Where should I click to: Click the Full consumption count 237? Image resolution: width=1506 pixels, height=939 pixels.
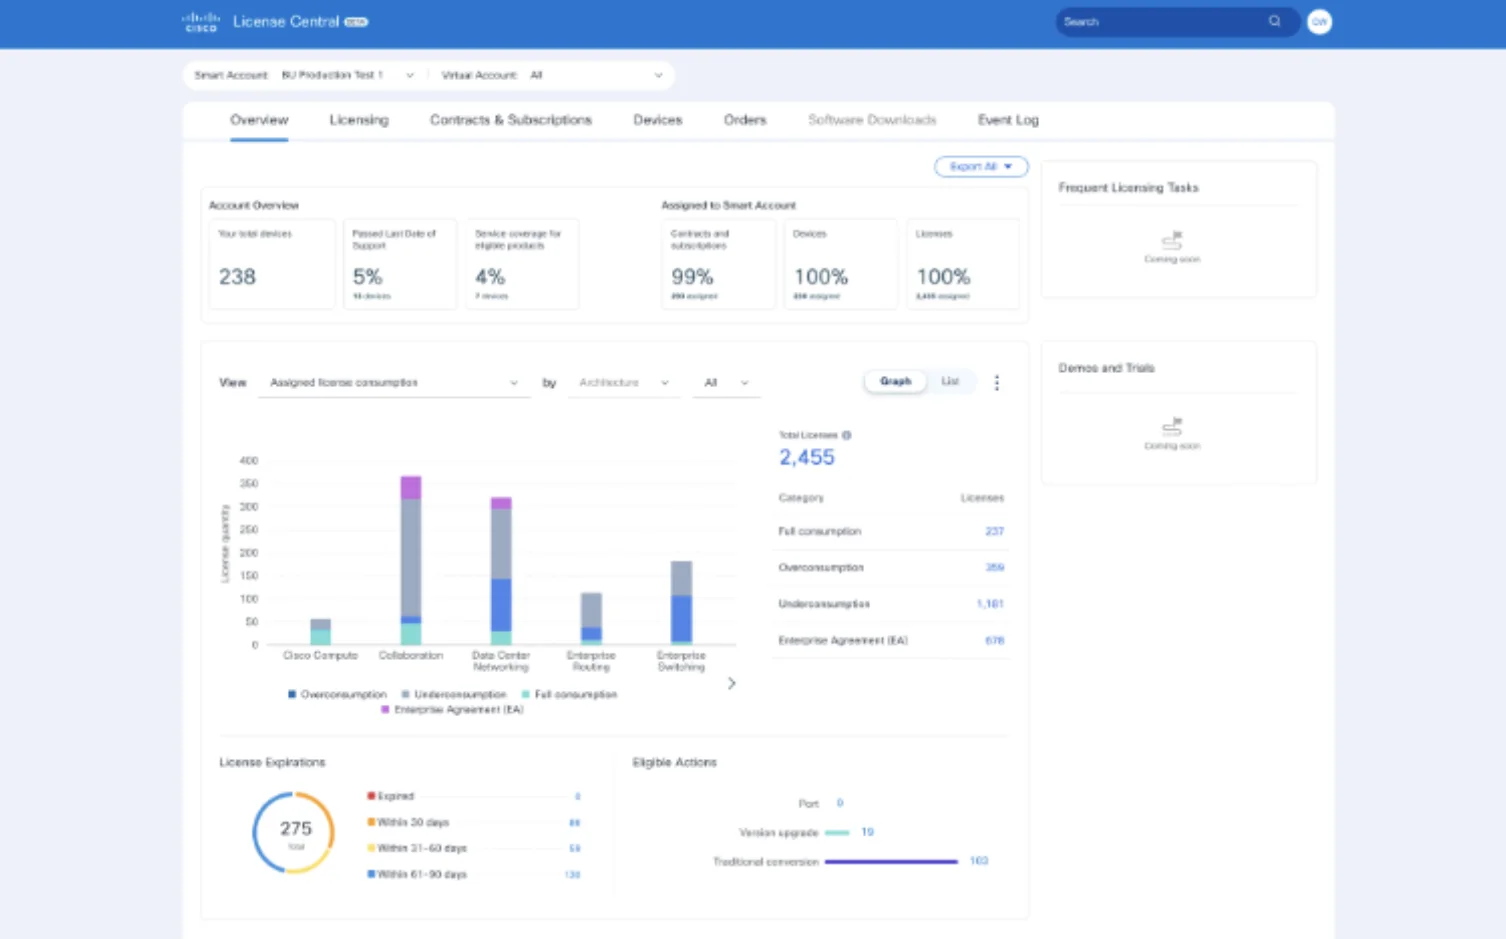tap(994, 531)
